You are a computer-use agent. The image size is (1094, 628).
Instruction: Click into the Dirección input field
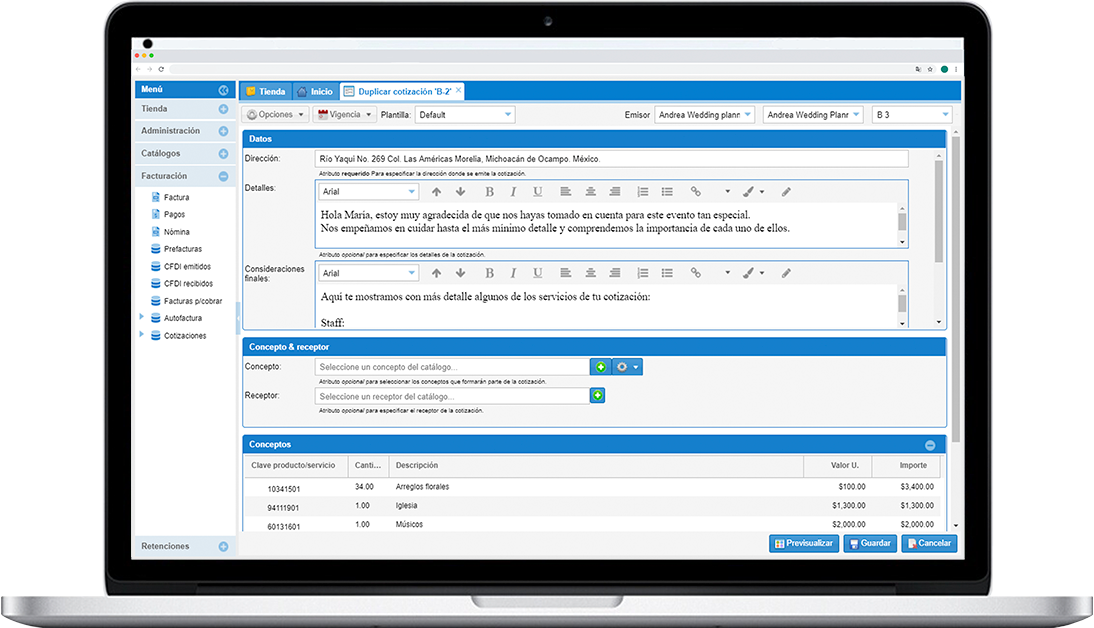[x=610, y=159]
